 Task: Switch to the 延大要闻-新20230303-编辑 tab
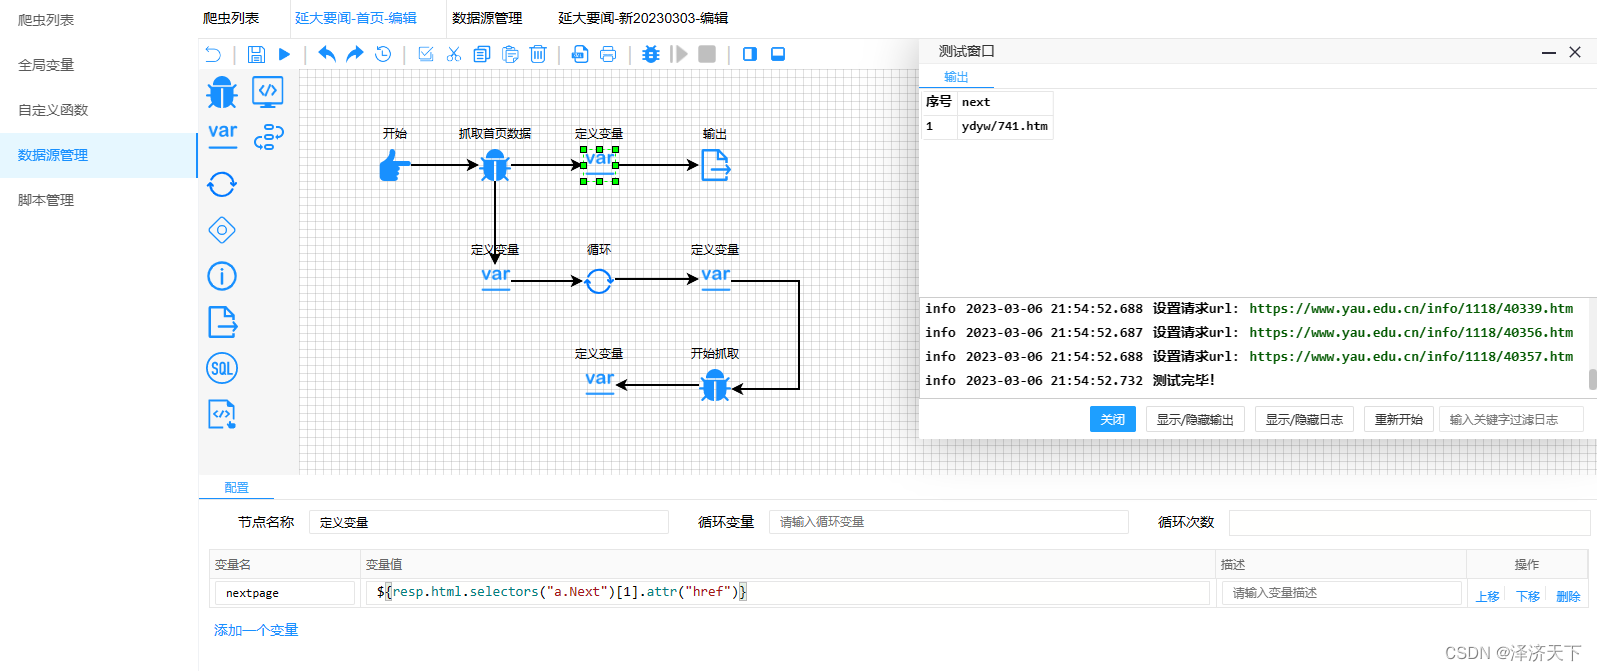point(643,18)
